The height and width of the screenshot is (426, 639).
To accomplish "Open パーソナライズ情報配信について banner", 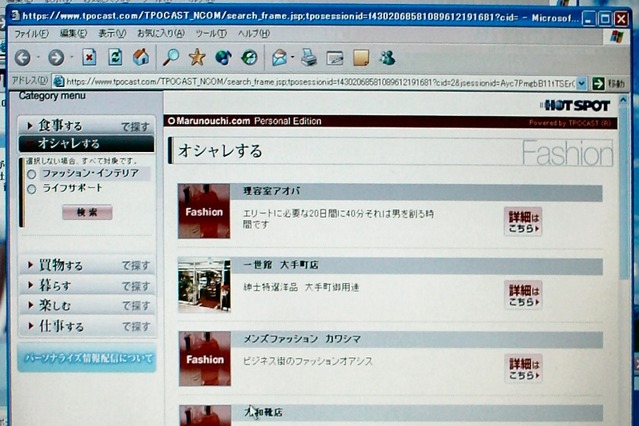I will [x=87, y=358].
